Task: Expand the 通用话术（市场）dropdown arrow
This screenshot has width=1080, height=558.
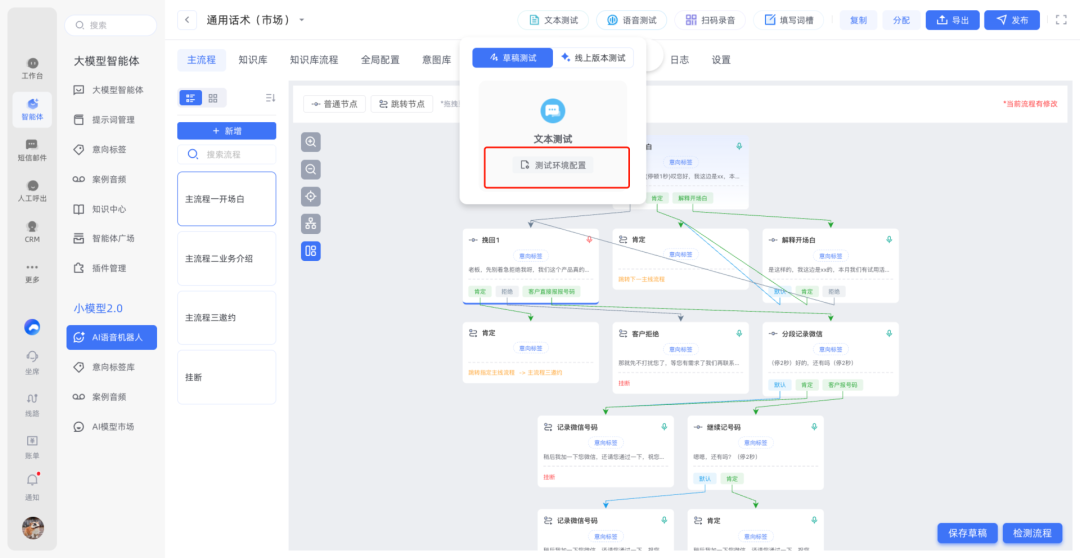Action: (302, 20)
